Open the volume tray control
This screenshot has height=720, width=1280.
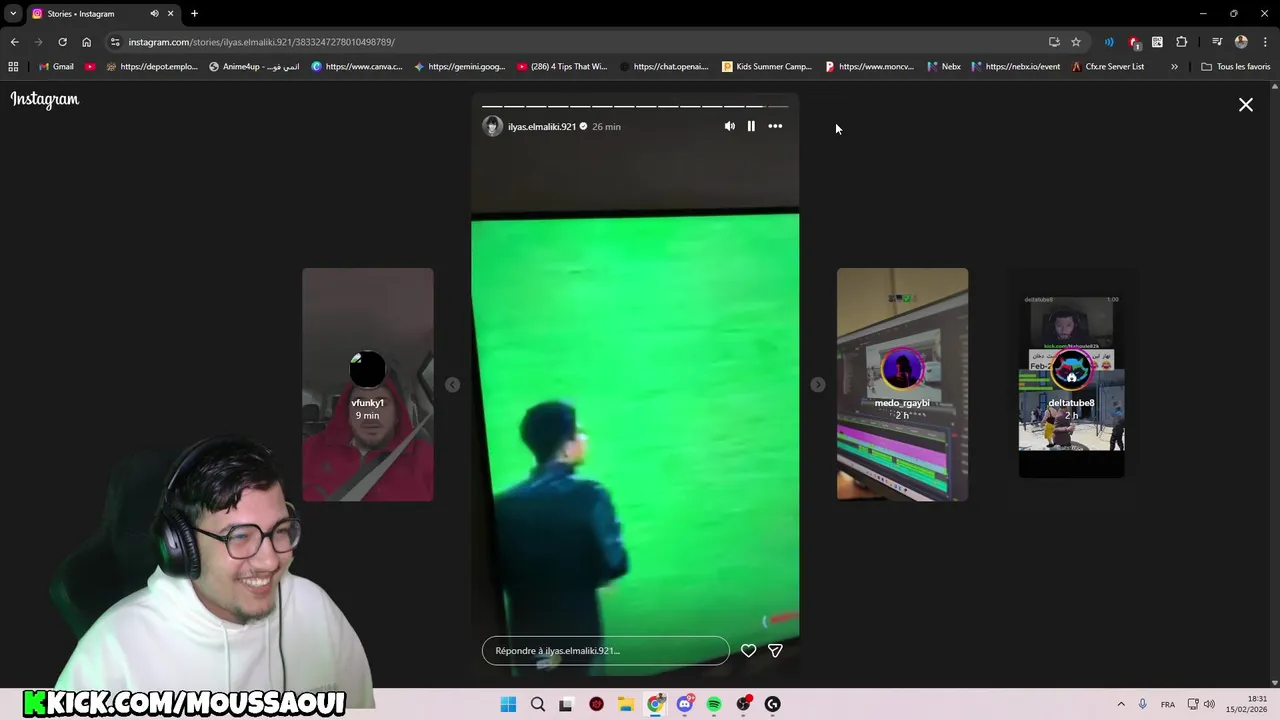click(1209, 704)
